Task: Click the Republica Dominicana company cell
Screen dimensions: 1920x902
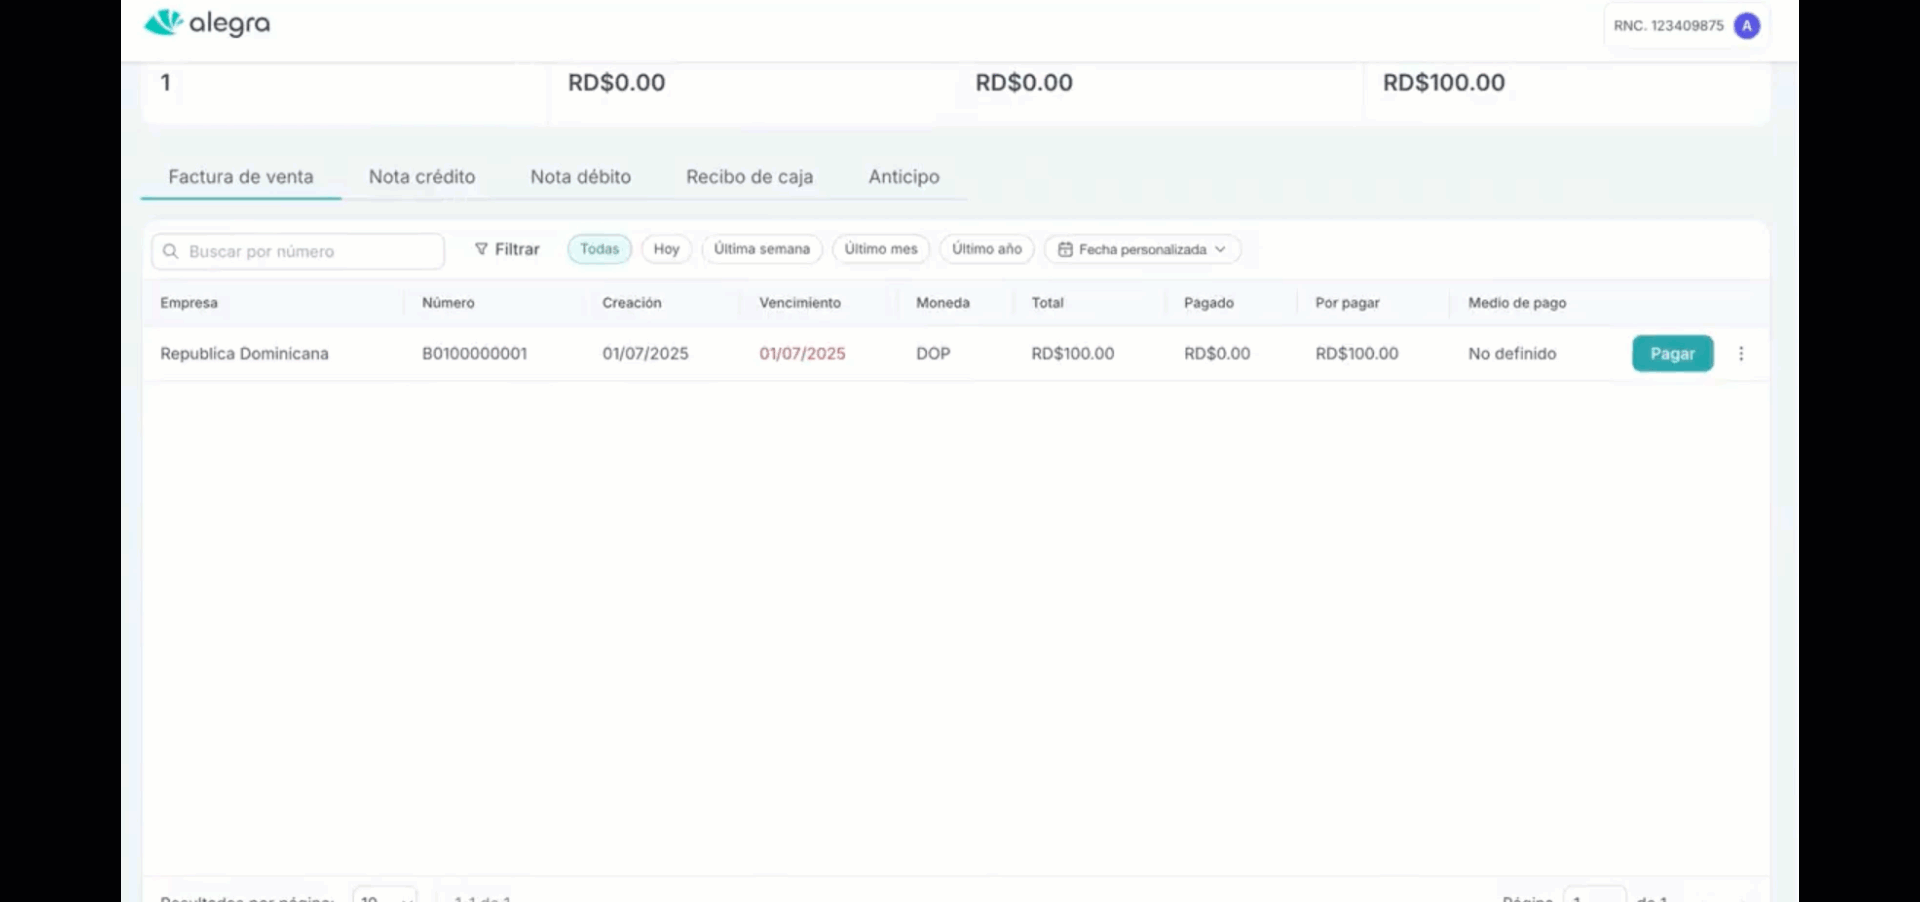Action: click(x=244, y=354)
